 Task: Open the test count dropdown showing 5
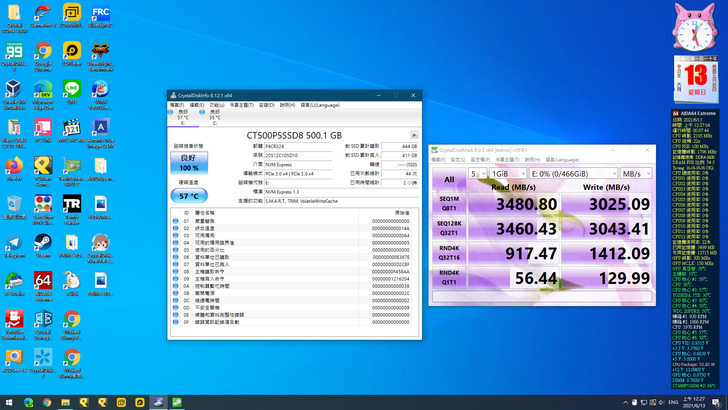pos(477,172)
